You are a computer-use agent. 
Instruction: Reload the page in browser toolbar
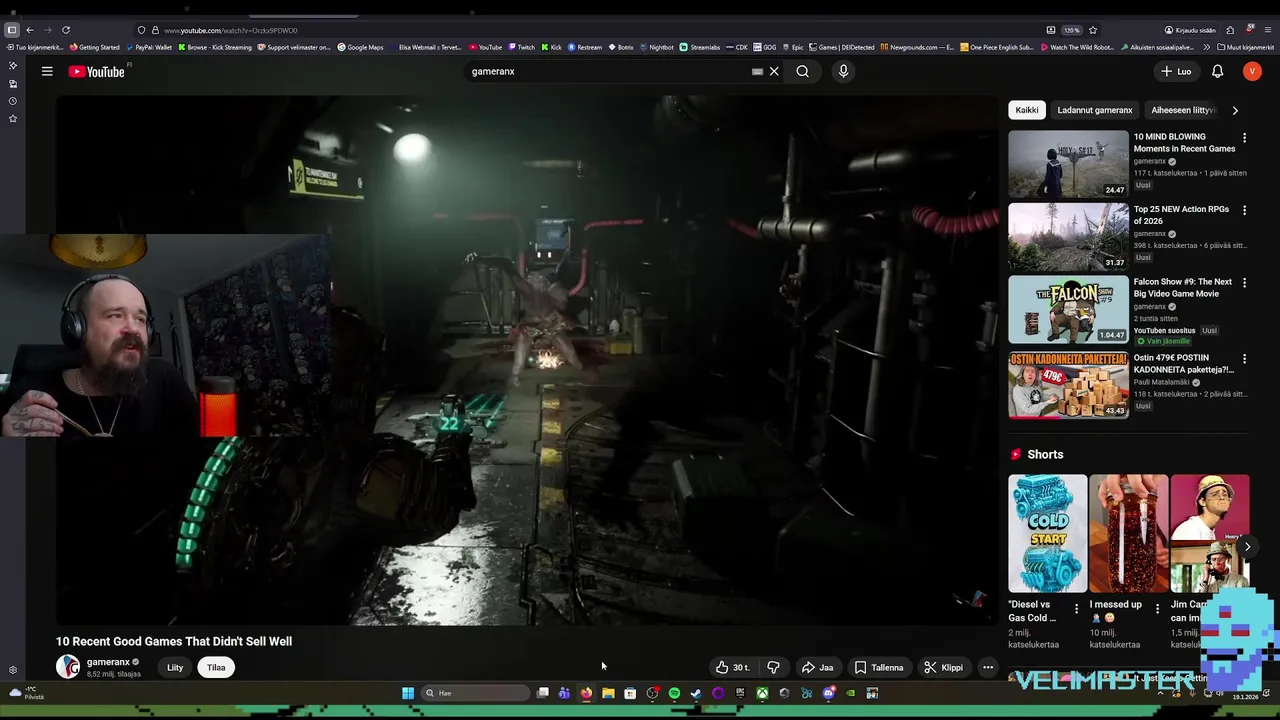point(66,30)
